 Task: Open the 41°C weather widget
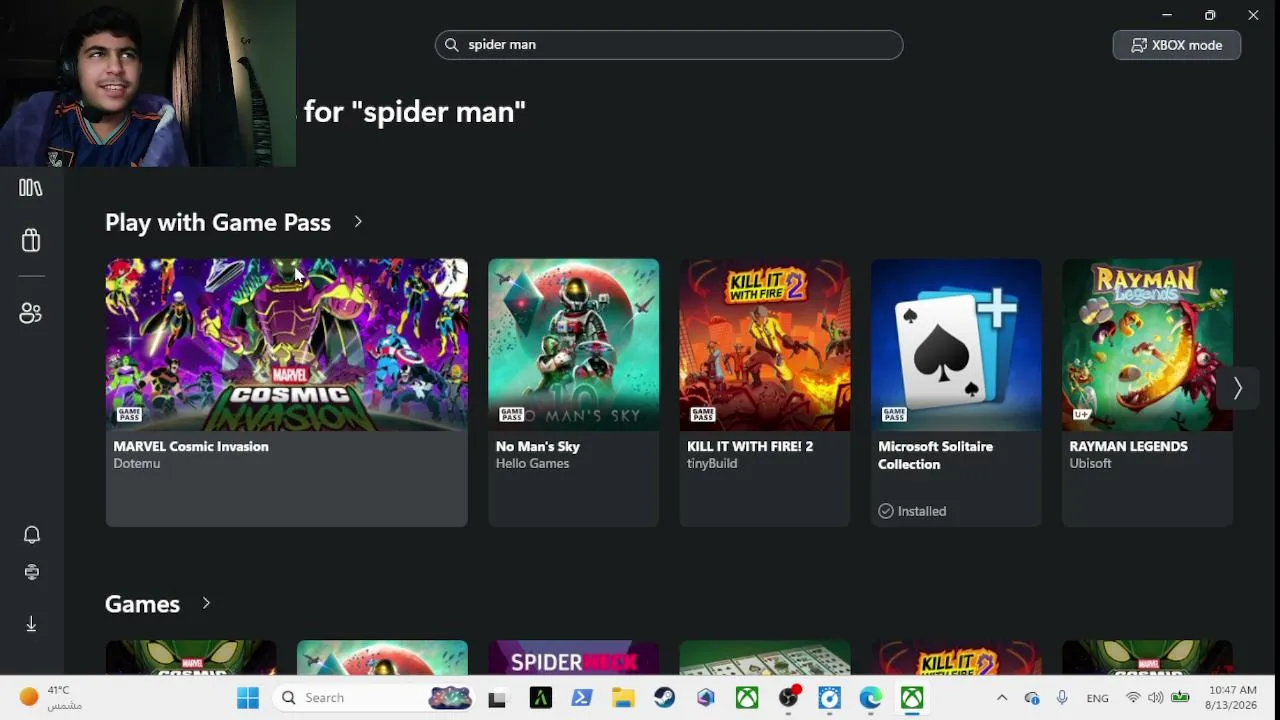(50, 698)
